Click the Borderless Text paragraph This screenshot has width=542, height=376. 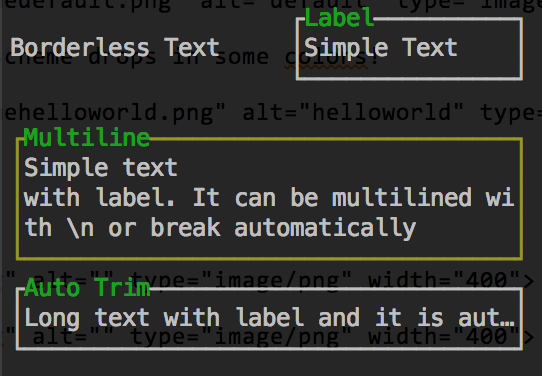coord(115,47)
